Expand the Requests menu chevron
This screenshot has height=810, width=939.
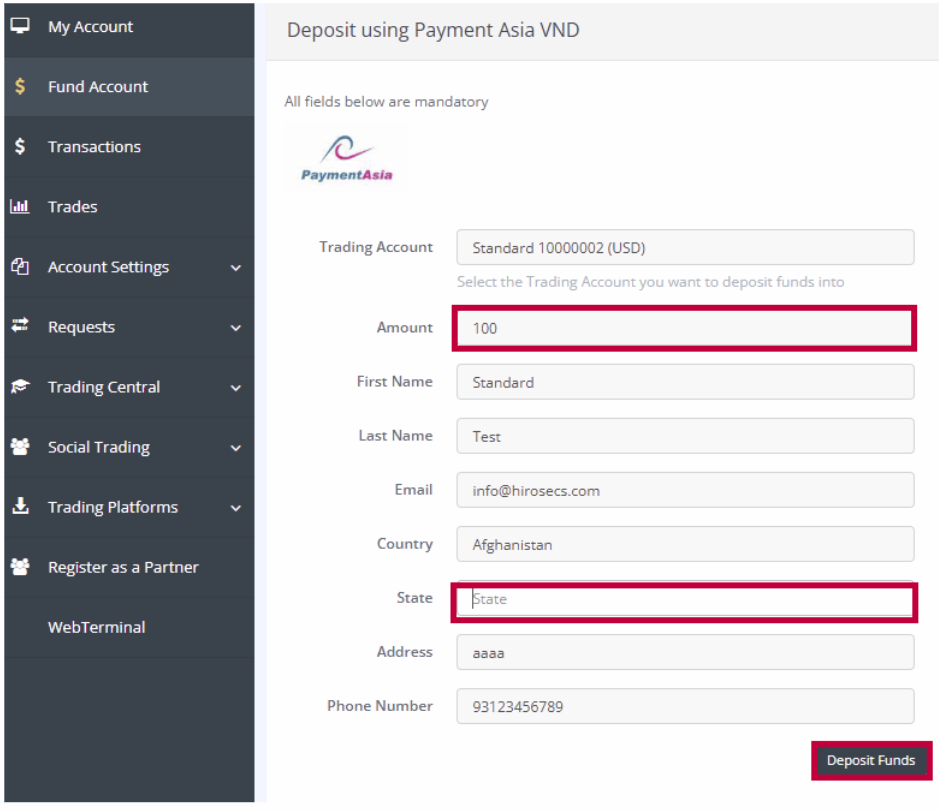(236, 328)
